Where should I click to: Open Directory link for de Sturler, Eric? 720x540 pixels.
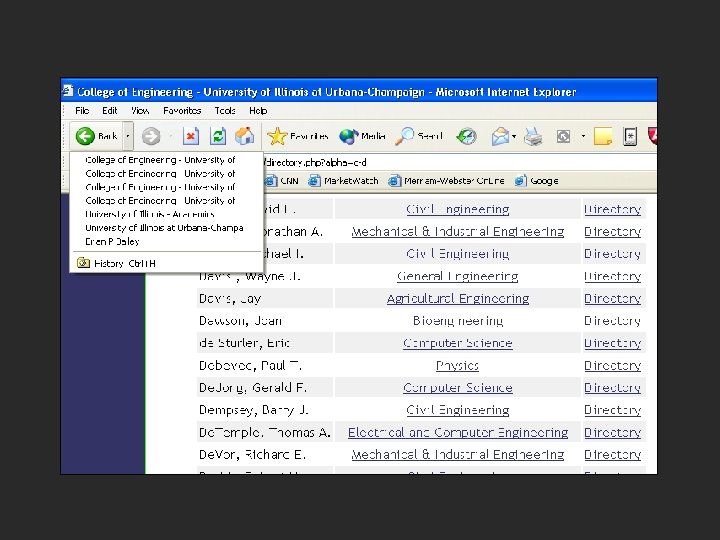(x=612, y=343)
